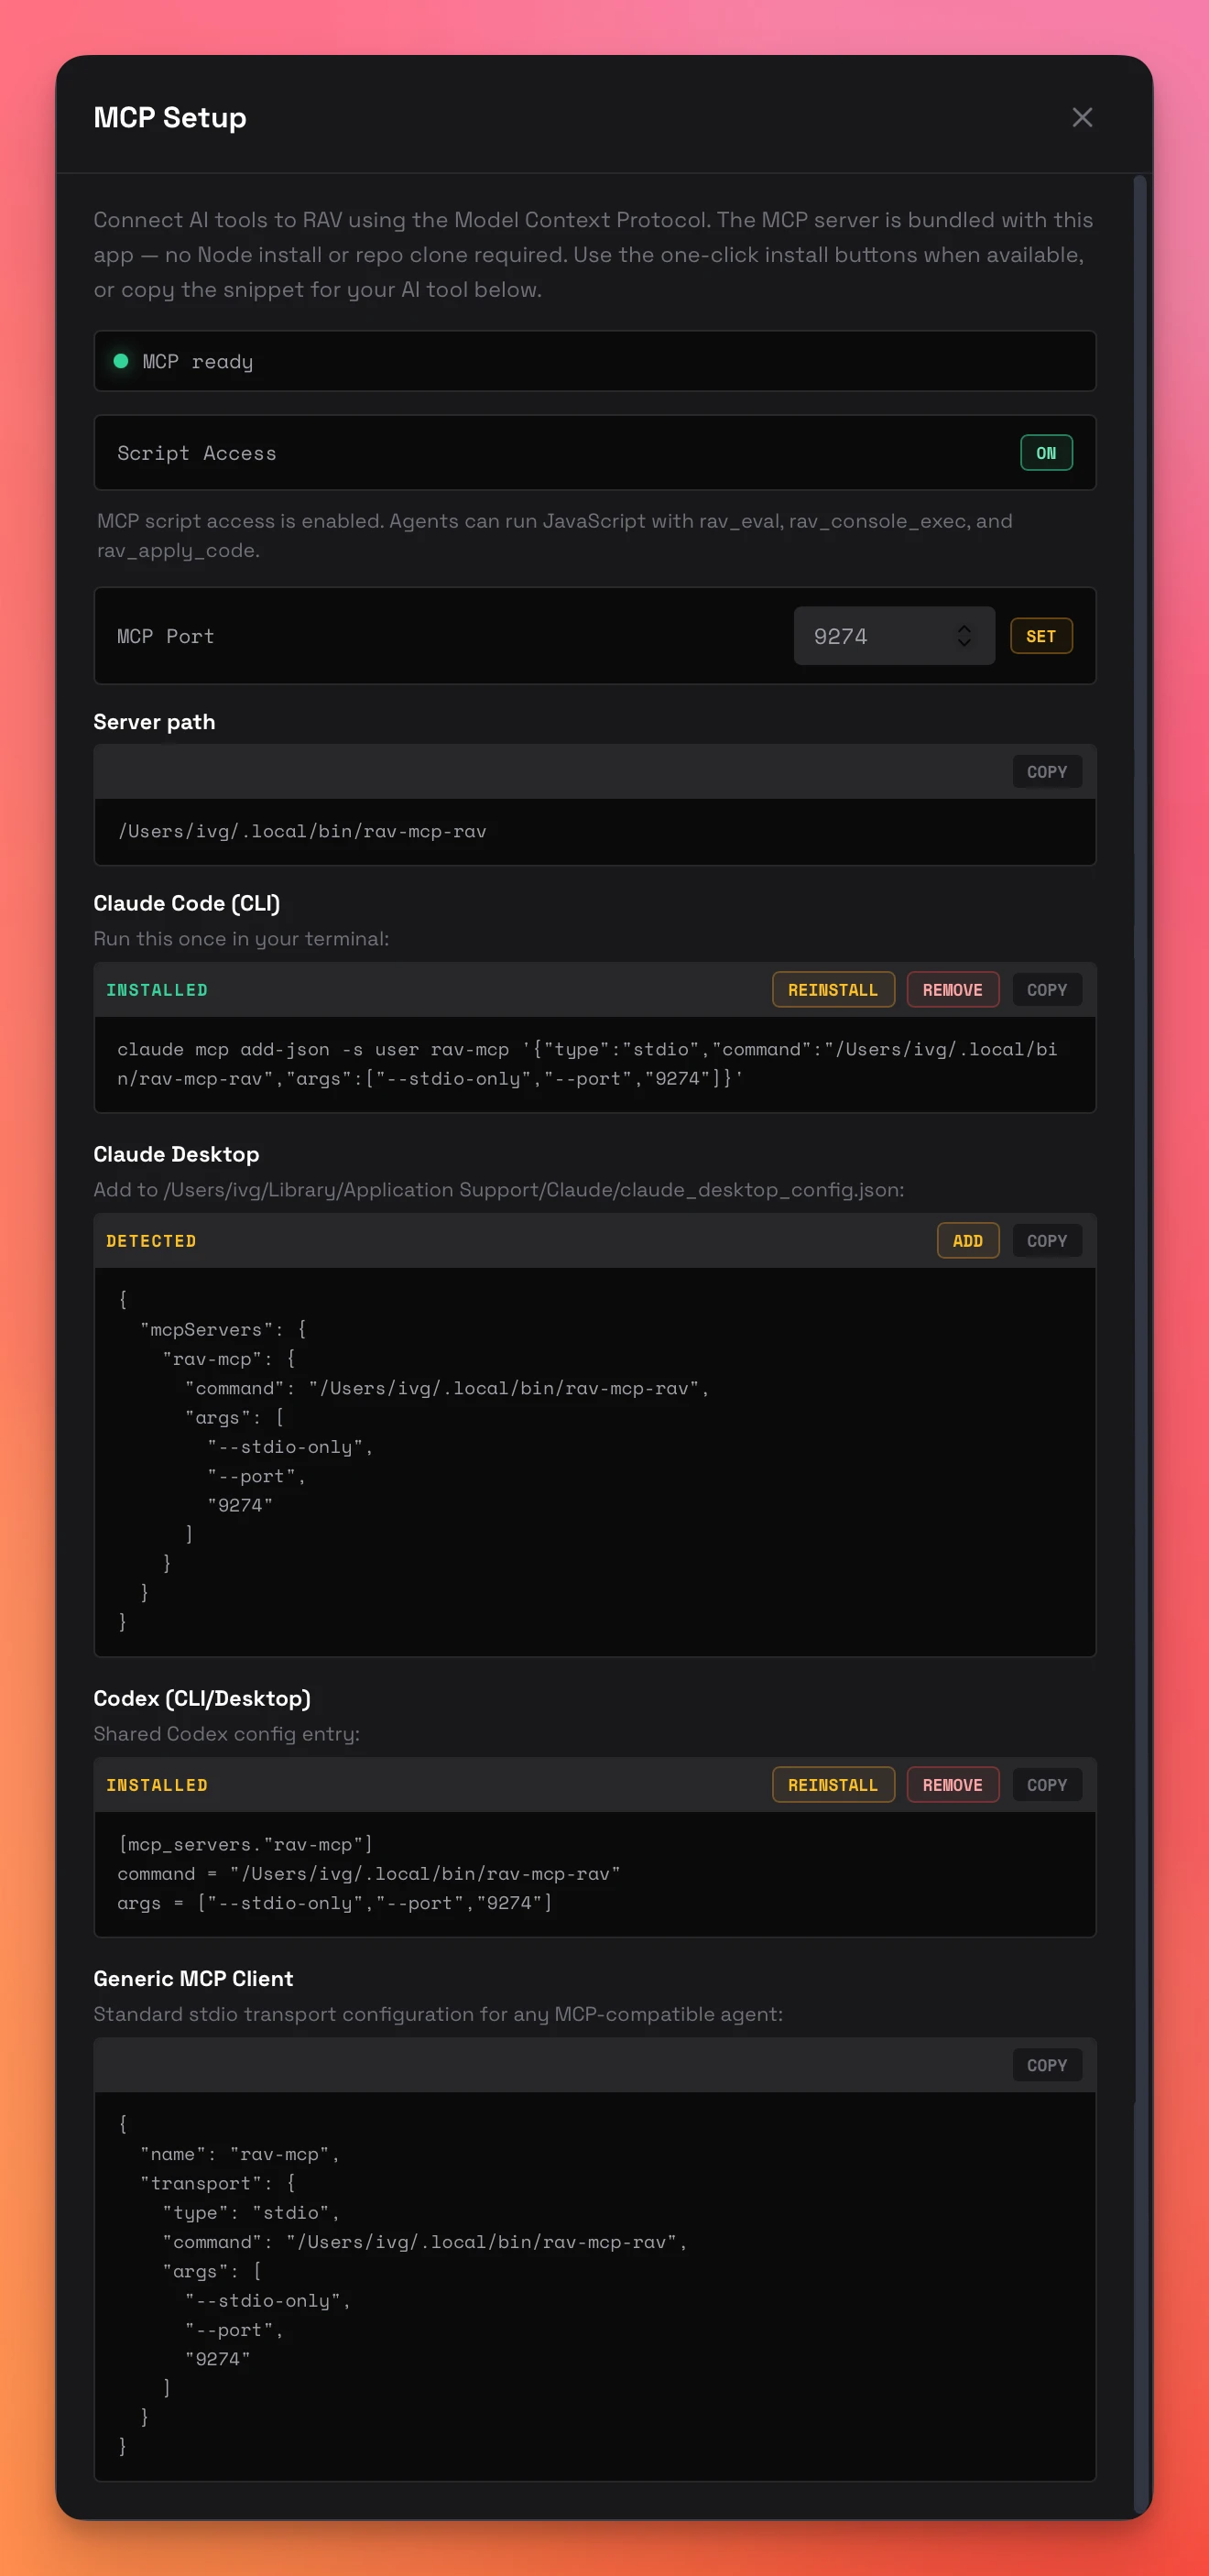Reinstall Codex integration
The width and height of the screenshot is (1209, 2576).
833,1785
